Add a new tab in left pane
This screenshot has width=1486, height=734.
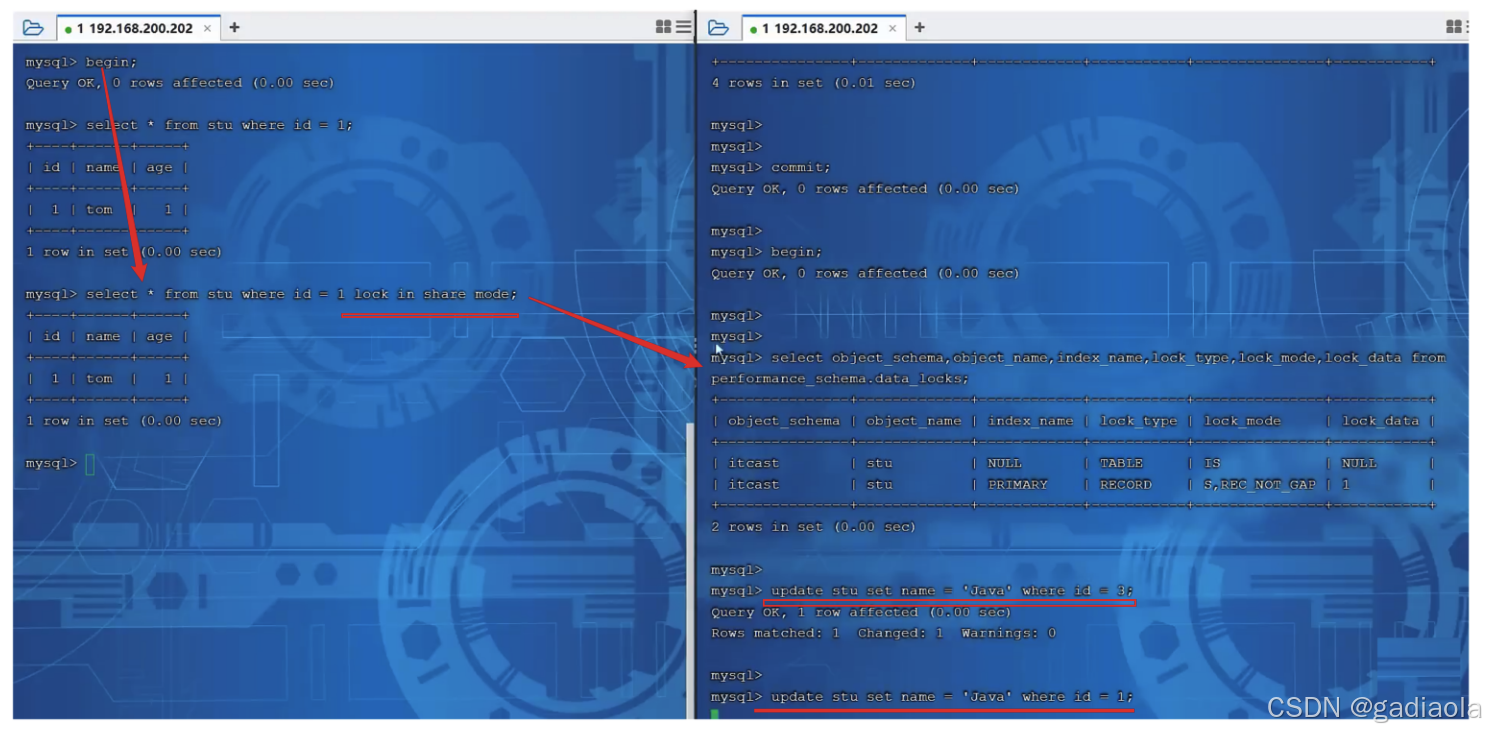[x=234, y=27]
